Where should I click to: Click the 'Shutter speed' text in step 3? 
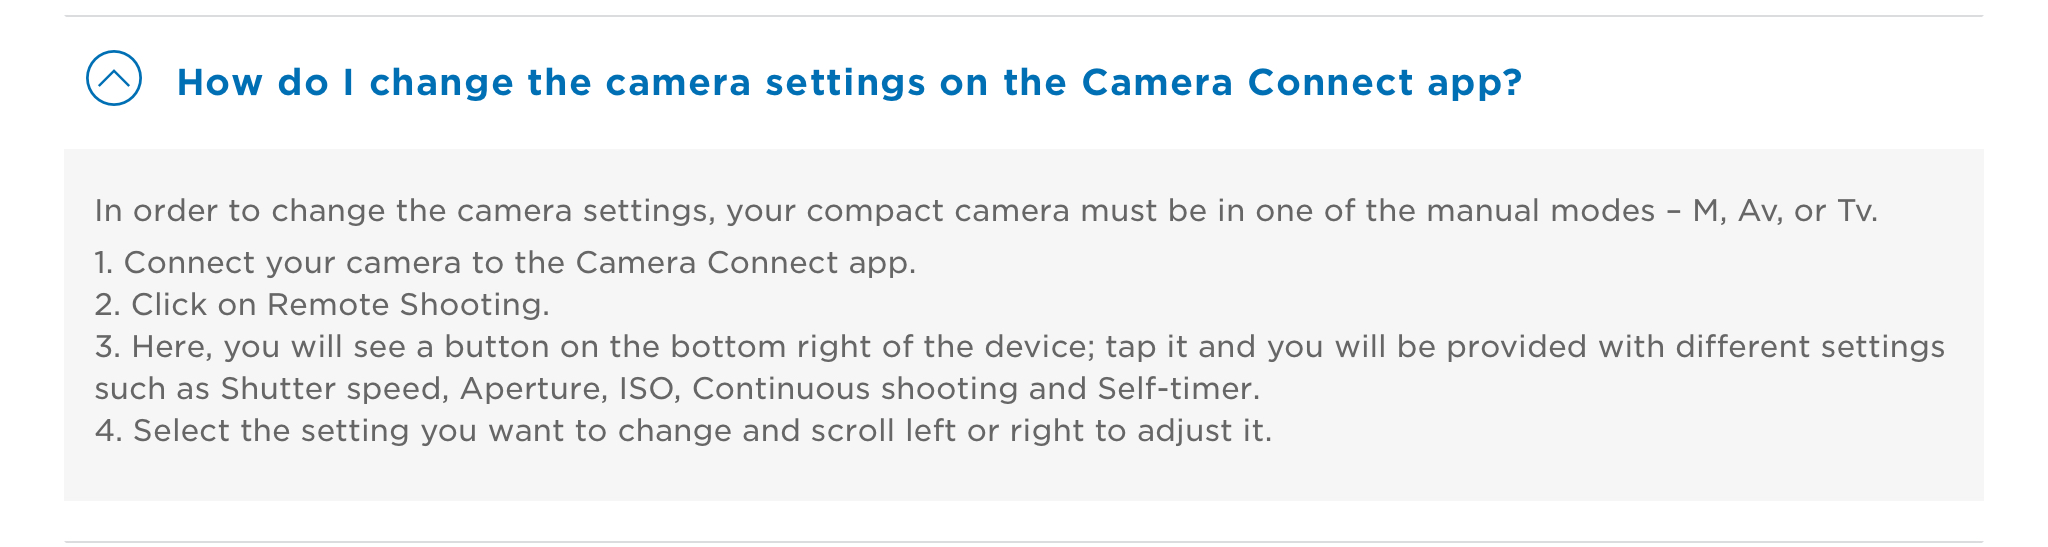333,389
